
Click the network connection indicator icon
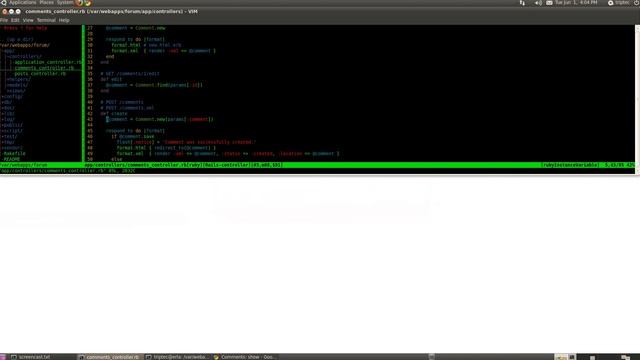click(522, 3)
